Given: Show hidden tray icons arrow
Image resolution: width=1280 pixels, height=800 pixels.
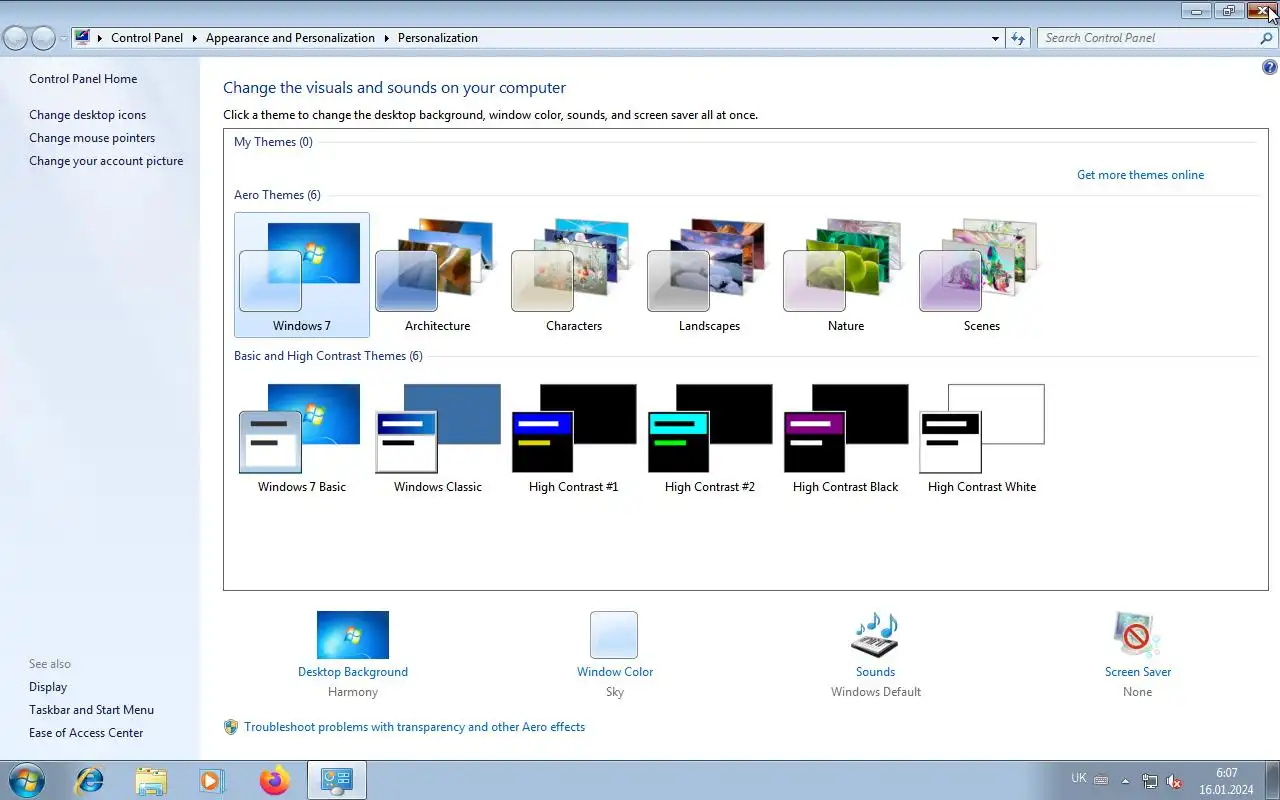Looking at the screenshot, I should [1125, 781].
